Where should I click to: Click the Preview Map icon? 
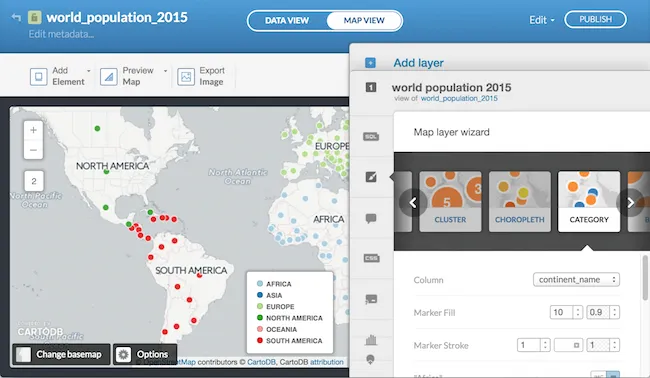(x=109, y=77)
